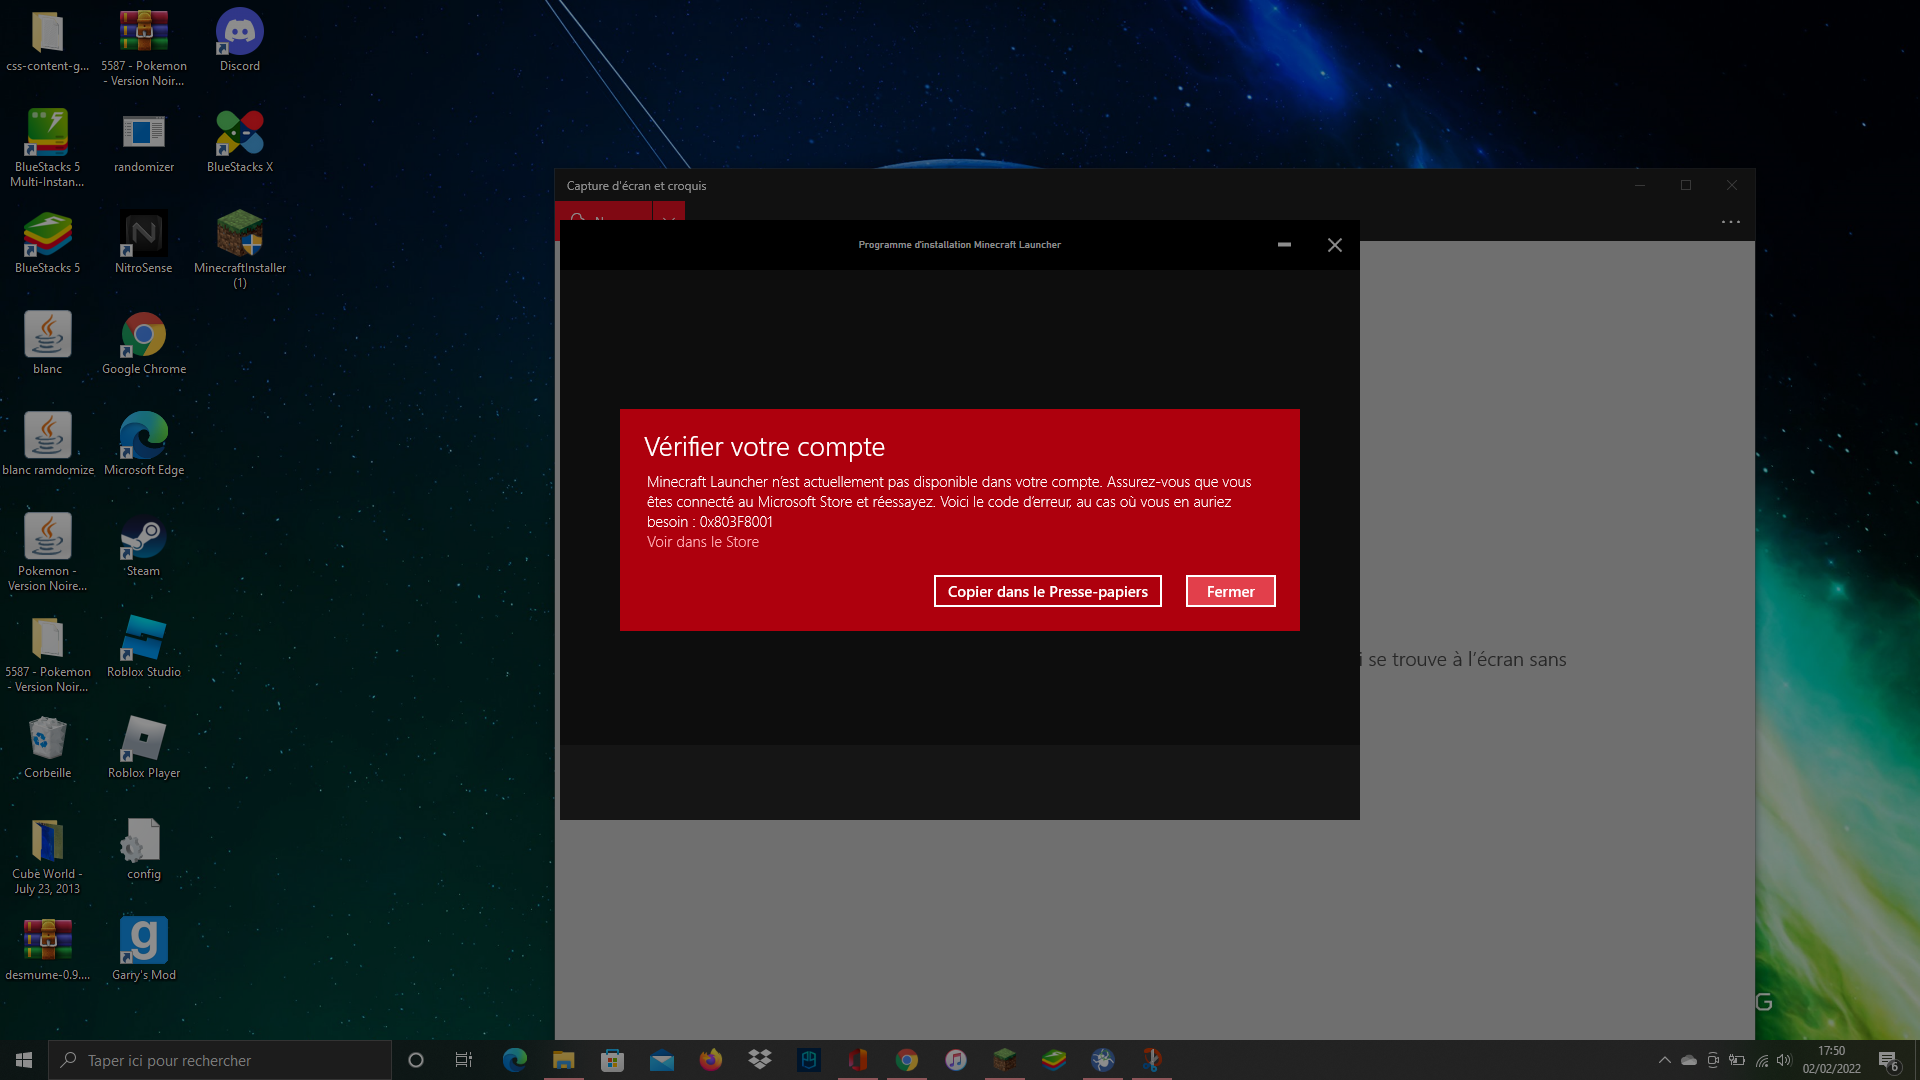Open the Discord desktop shortcut
The width and height of the screenshot is (1920, 1080).
click(x=240, y=41)
